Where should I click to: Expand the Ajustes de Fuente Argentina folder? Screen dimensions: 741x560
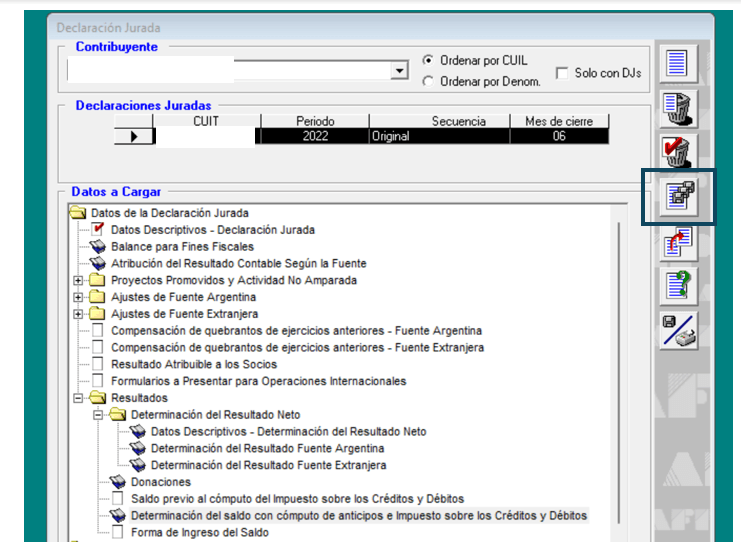pyautogui.click(x=78, y=297)
